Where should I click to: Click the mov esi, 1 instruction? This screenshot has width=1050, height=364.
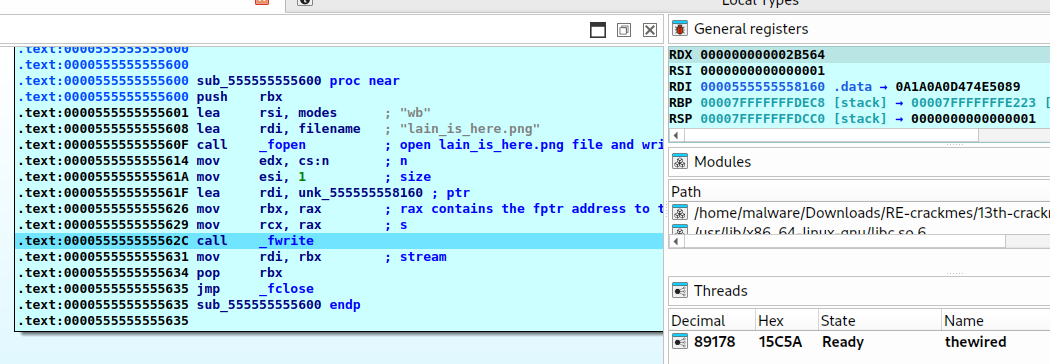251,177
